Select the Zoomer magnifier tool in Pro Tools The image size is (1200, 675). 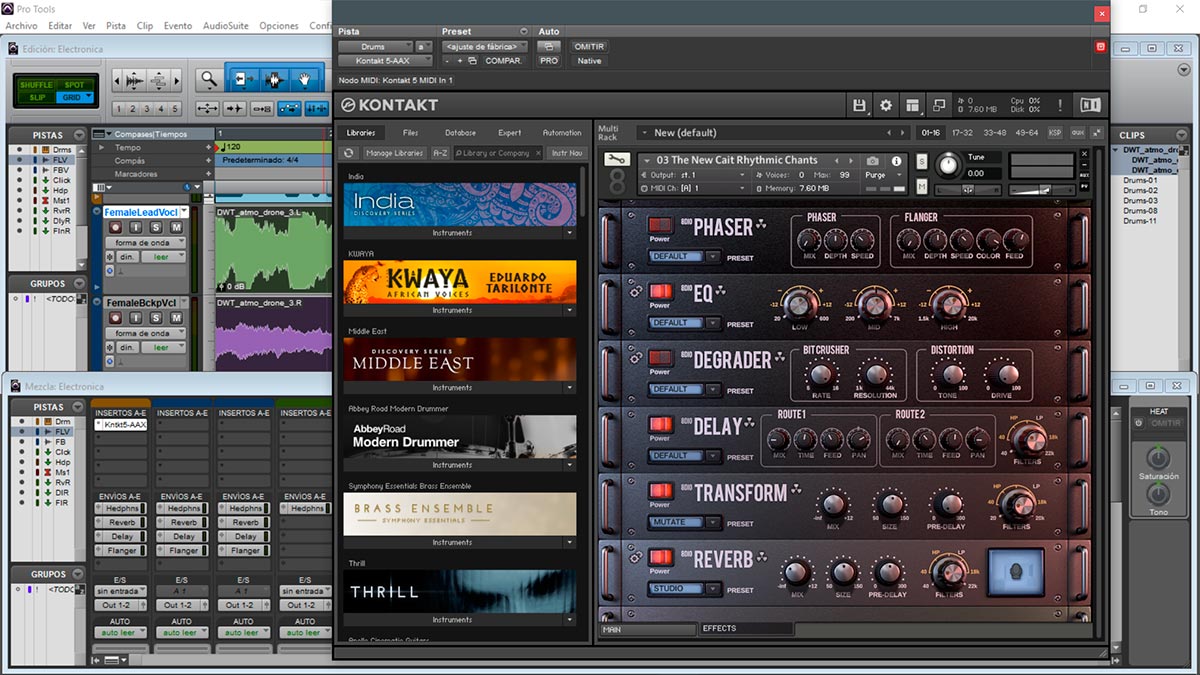209,79
